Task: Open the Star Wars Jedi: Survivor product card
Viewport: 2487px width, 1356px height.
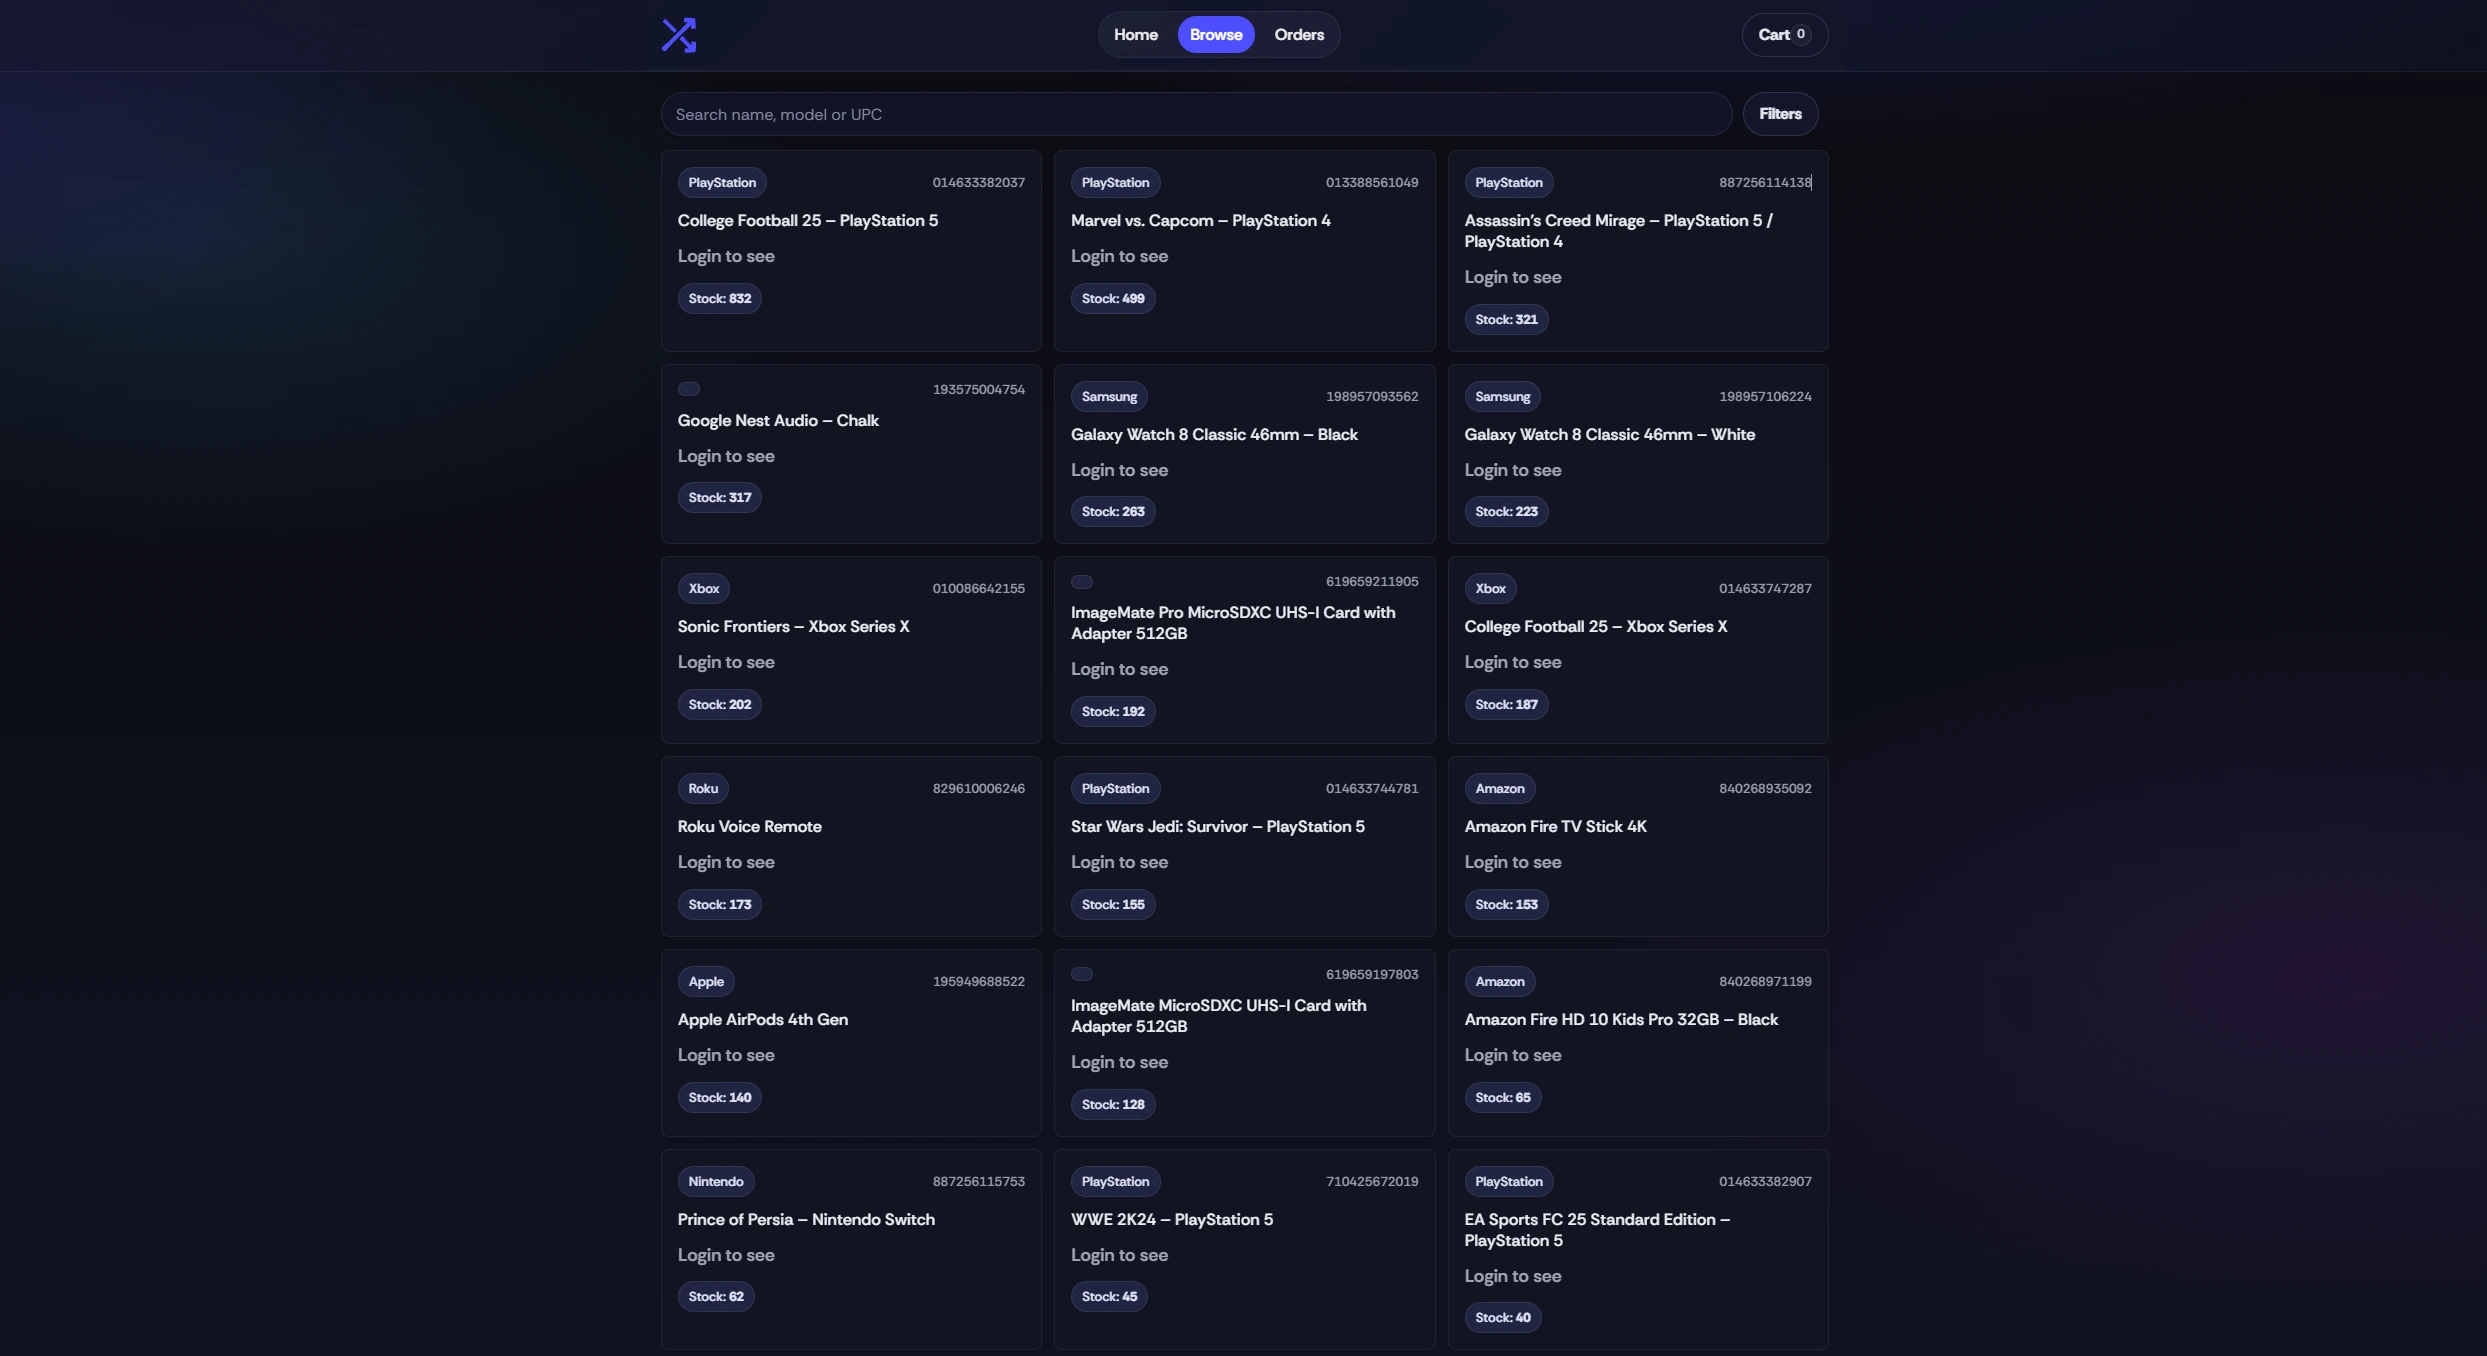Action: [1217, 827]
